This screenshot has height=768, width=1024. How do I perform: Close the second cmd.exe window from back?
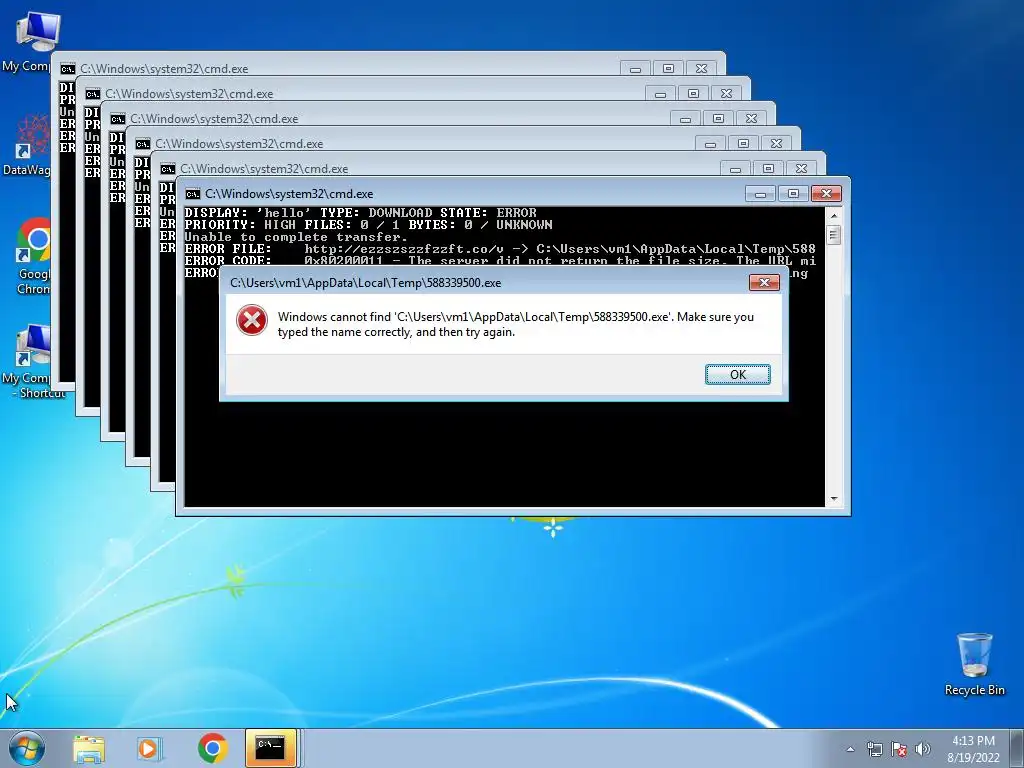726,93
